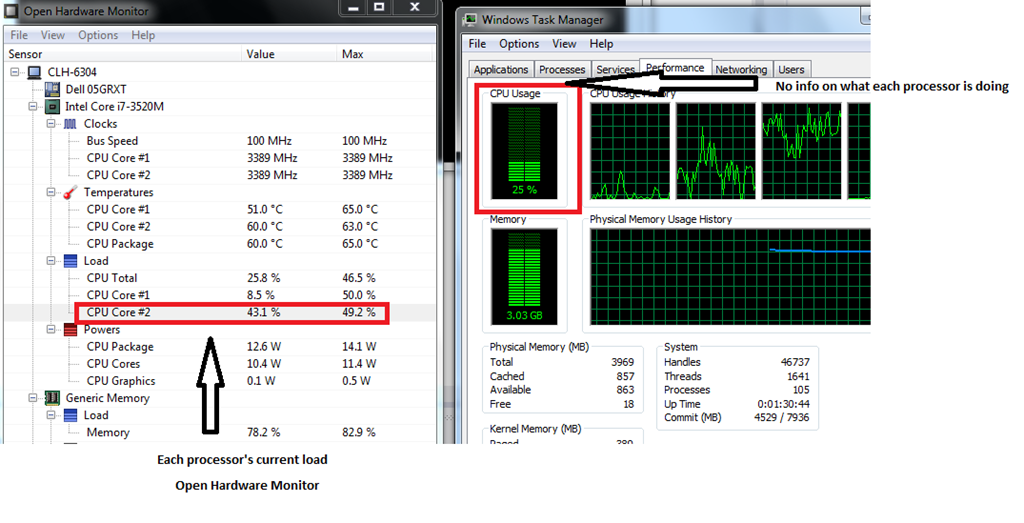
Task: Click the 0:01:30:44 Up Time value
Action: 784,404
